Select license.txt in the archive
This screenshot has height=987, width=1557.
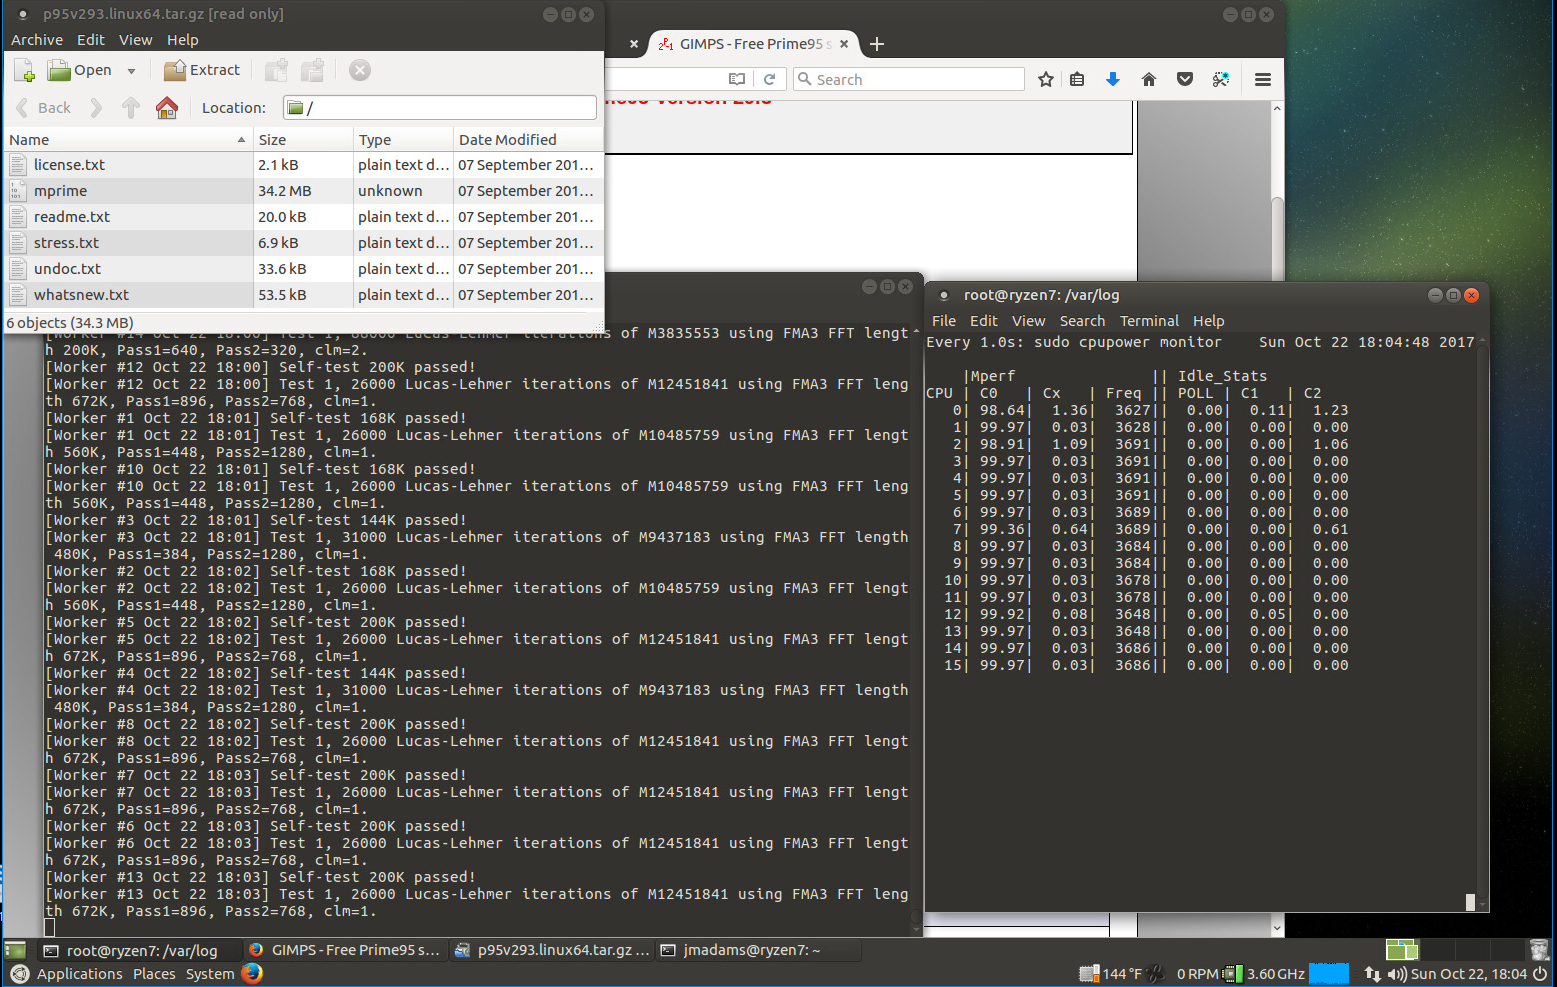click(304, 165)
